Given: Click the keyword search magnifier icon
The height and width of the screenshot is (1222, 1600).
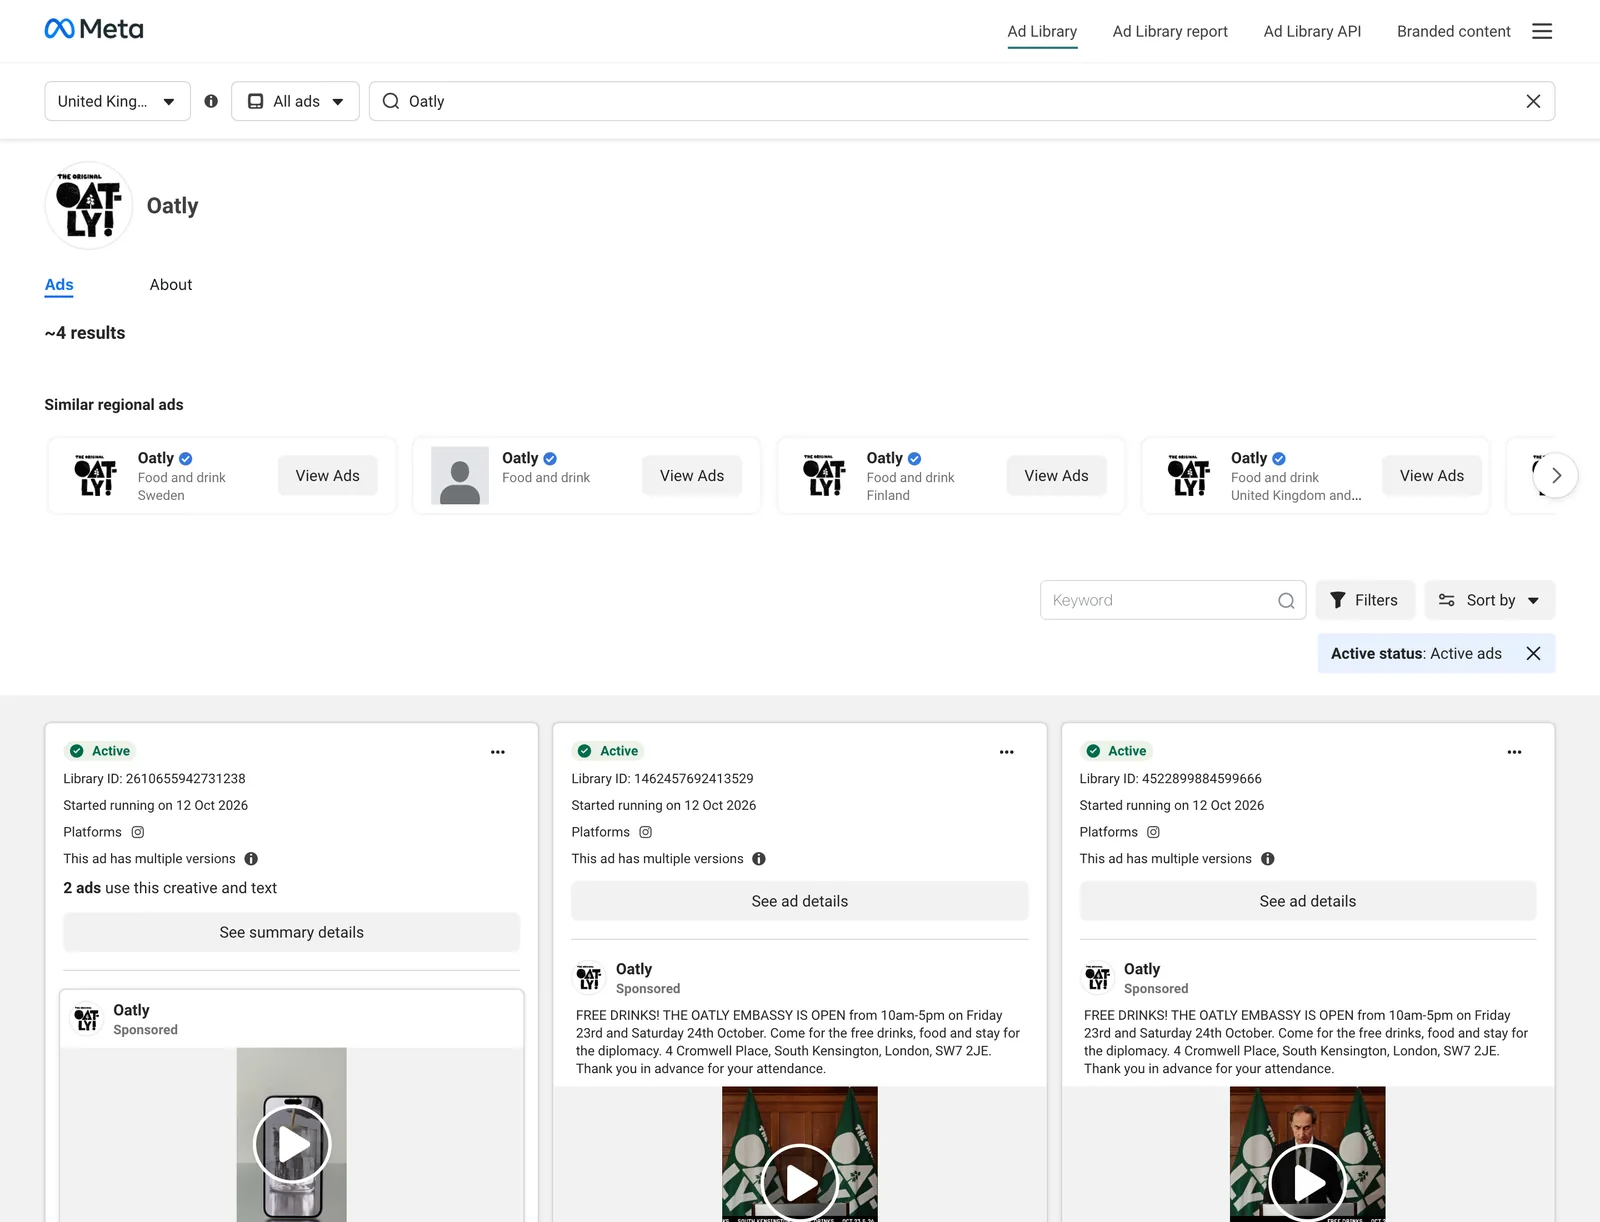Looking at the screenshot, I should click(x=1286, y=600).
